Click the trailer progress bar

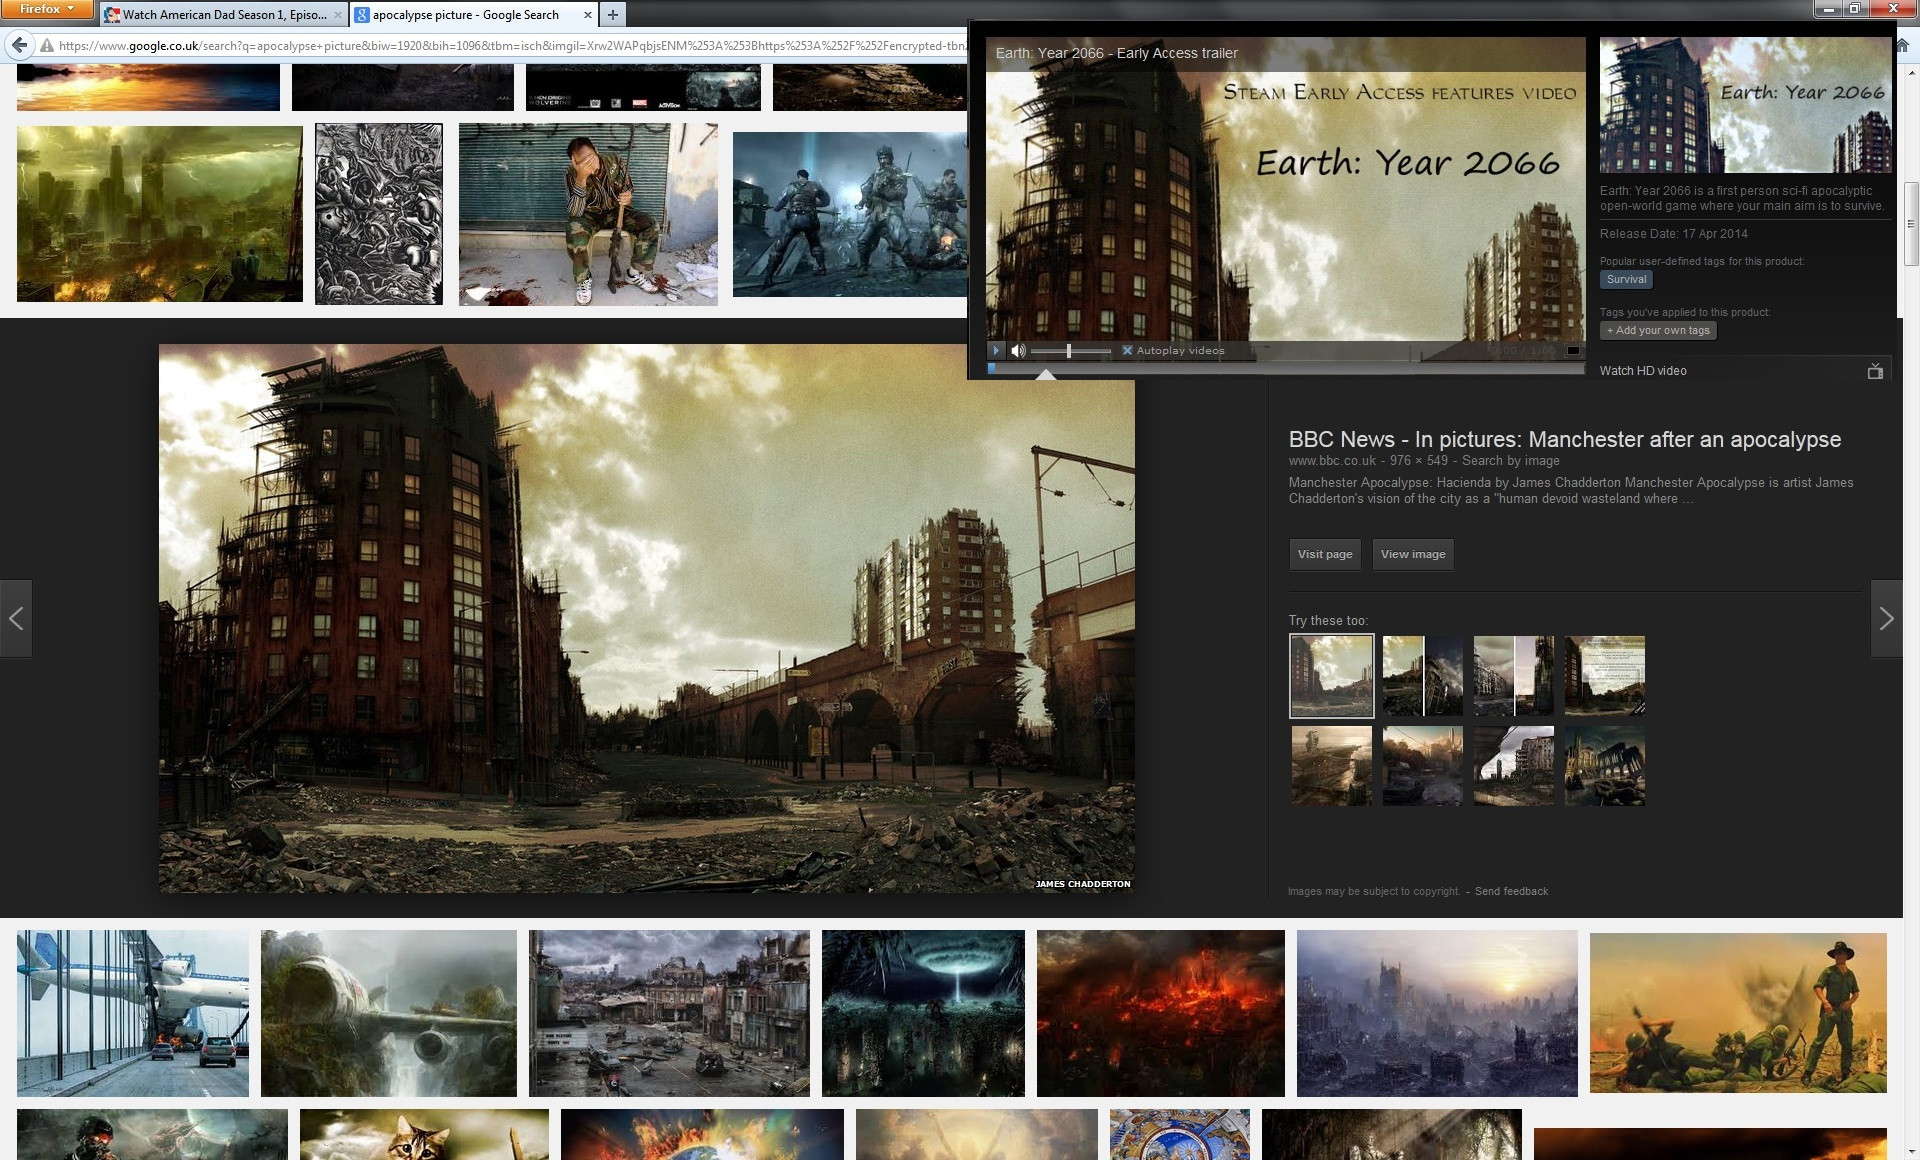point(1285,368)
